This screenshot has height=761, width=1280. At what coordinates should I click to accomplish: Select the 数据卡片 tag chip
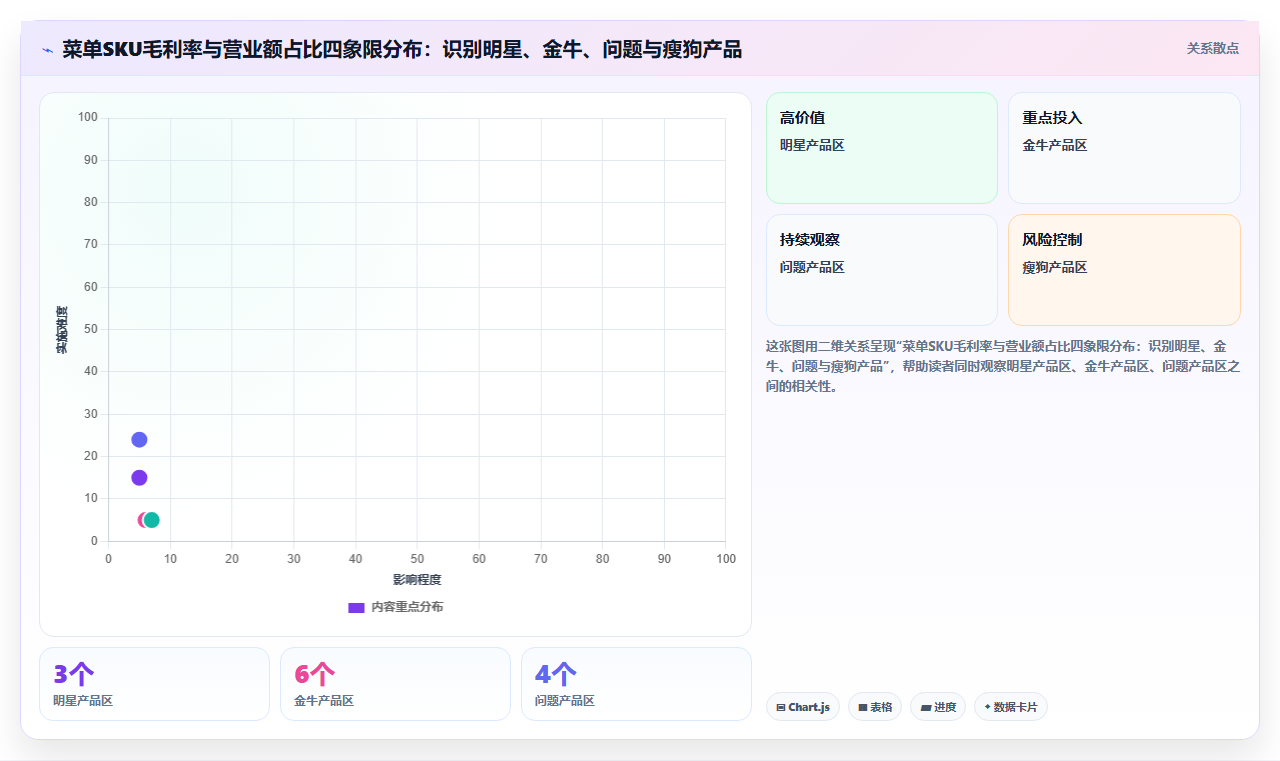point(1011,707)
